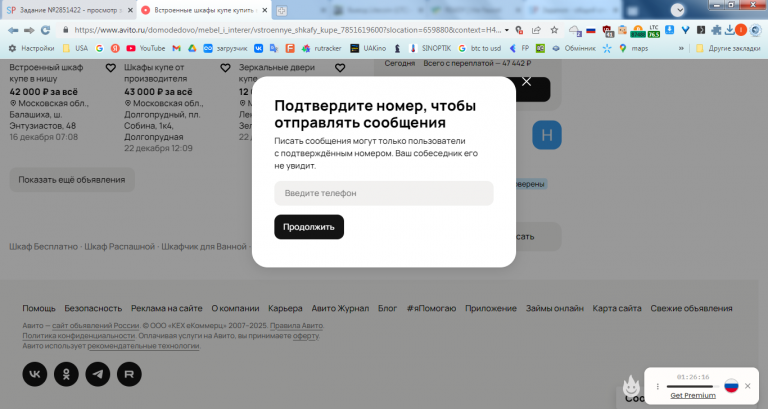
Task: Open the Безопасность footer link
Action: pyautogui.click(x=93, y=308)
